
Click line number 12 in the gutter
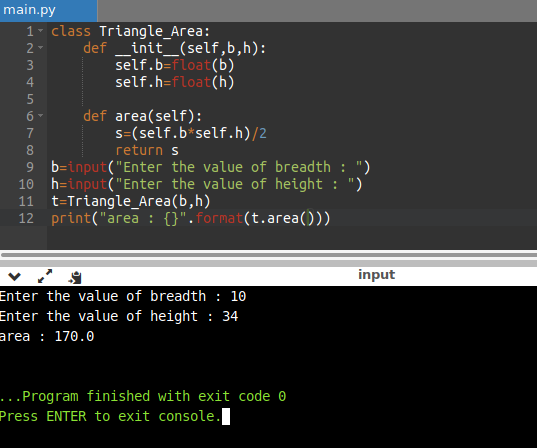(x=26, y=218)
